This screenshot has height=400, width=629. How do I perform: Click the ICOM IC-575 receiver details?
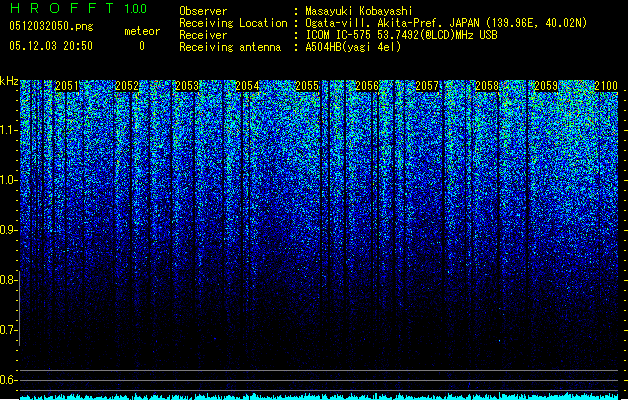coord(401,35)
